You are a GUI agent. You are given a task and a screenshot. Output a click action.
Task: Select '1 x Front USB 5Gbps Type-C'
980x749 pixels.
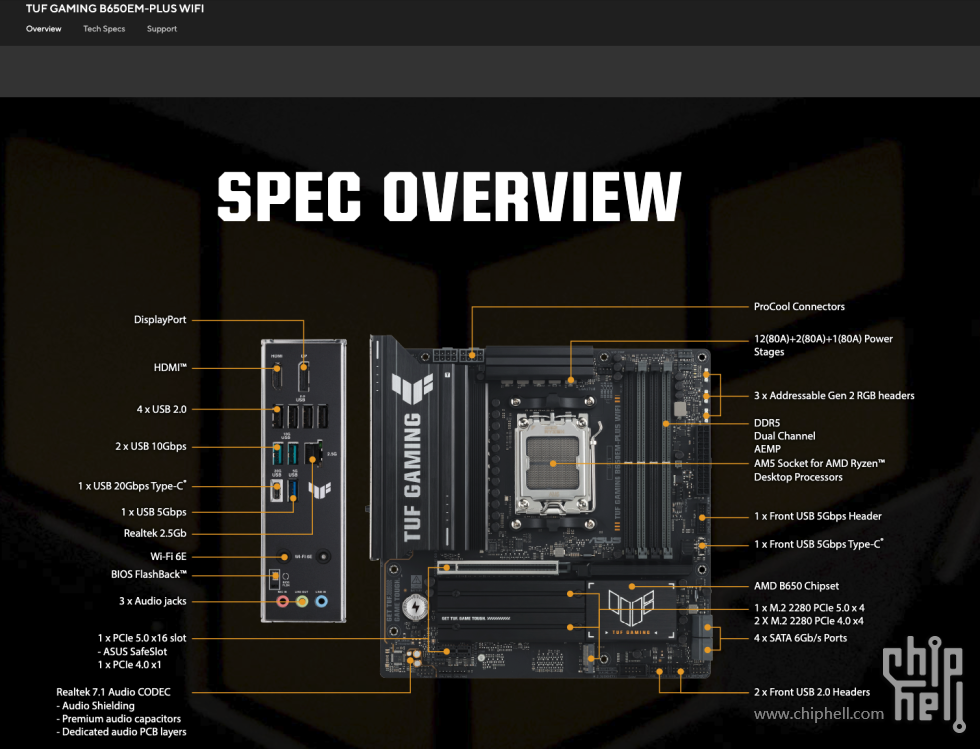coord(819,544)
